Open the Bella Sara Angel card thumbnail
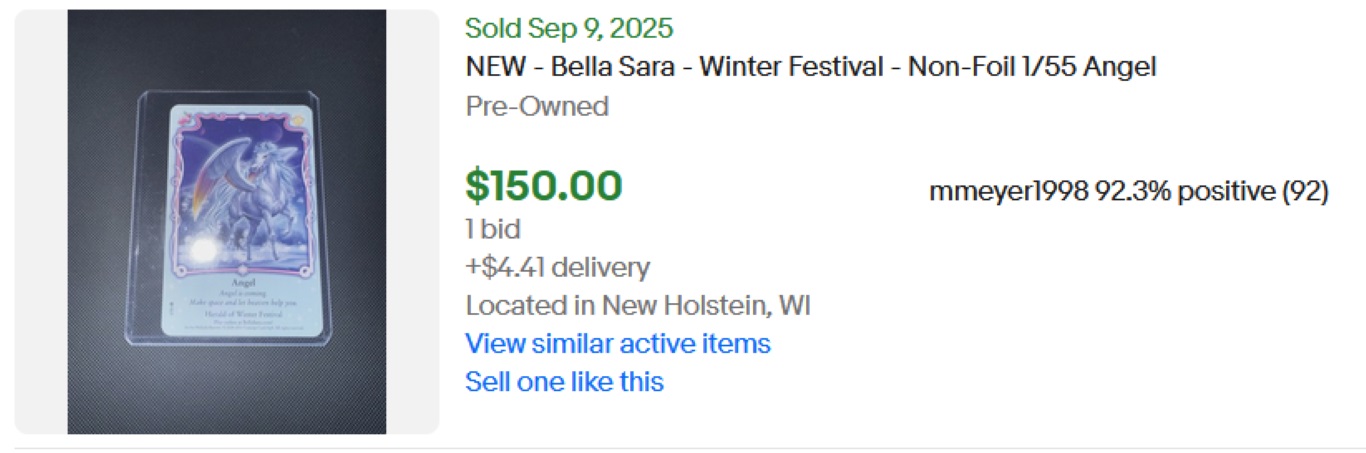Image resolution: width=1366 pixels, height=453 pixels. [227, 222]
